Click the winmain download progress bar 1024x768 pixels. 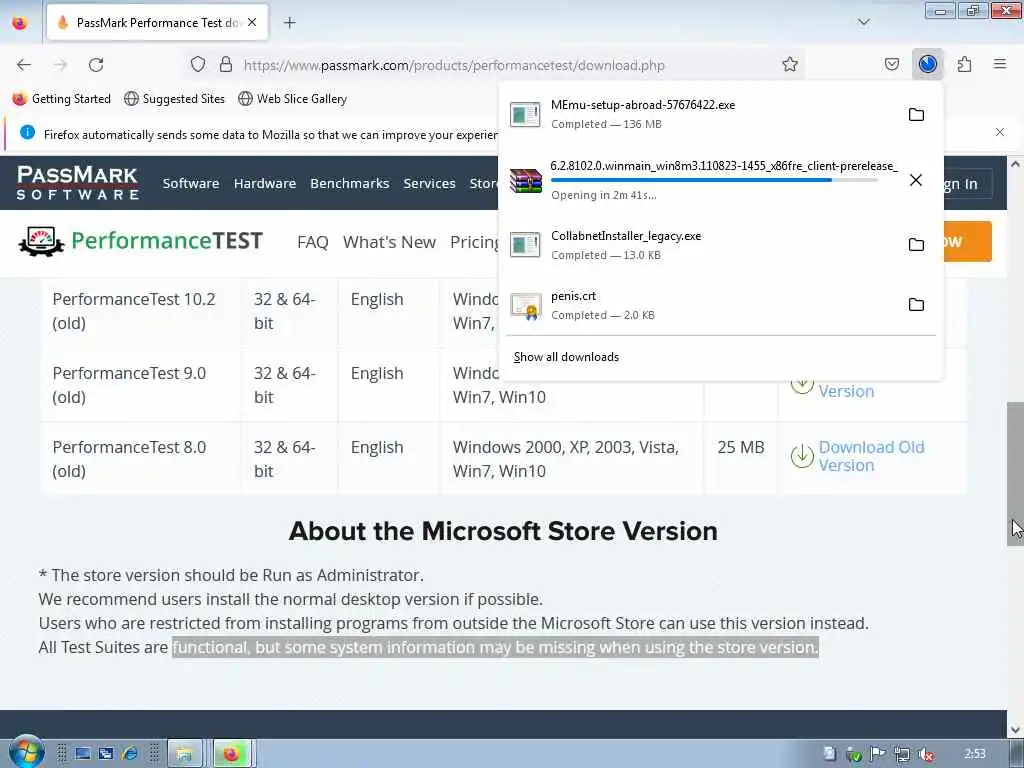(x=714, y=180)
